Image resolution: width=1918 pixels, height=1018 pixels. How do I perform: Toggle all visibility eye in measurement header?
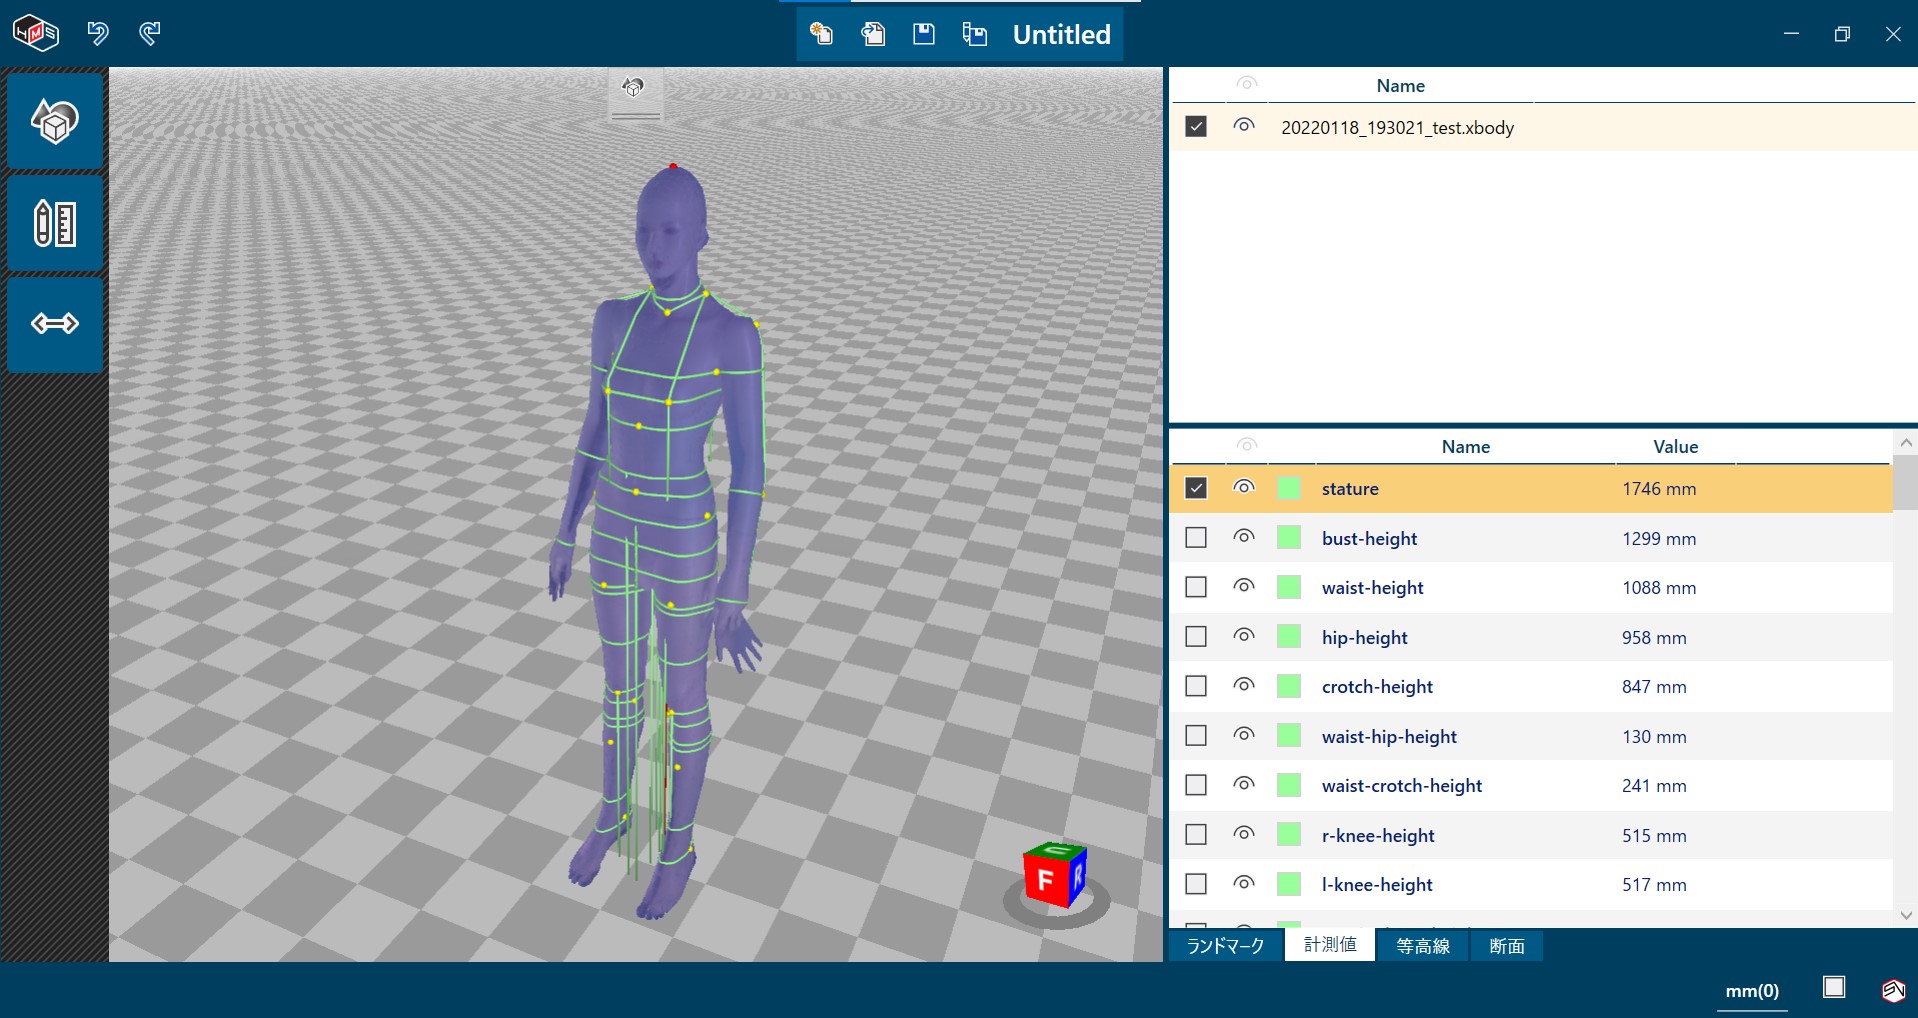coord(1246,445)
